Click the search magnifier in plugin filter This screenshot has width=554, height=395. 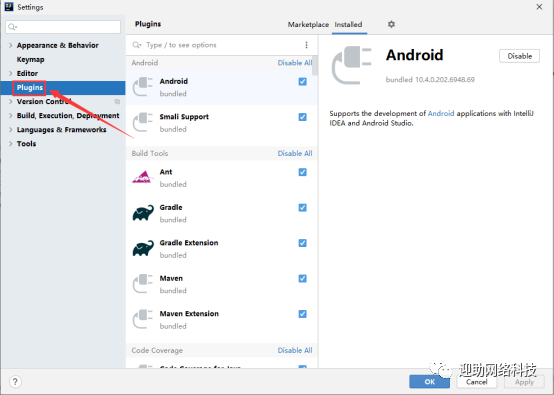137,45
